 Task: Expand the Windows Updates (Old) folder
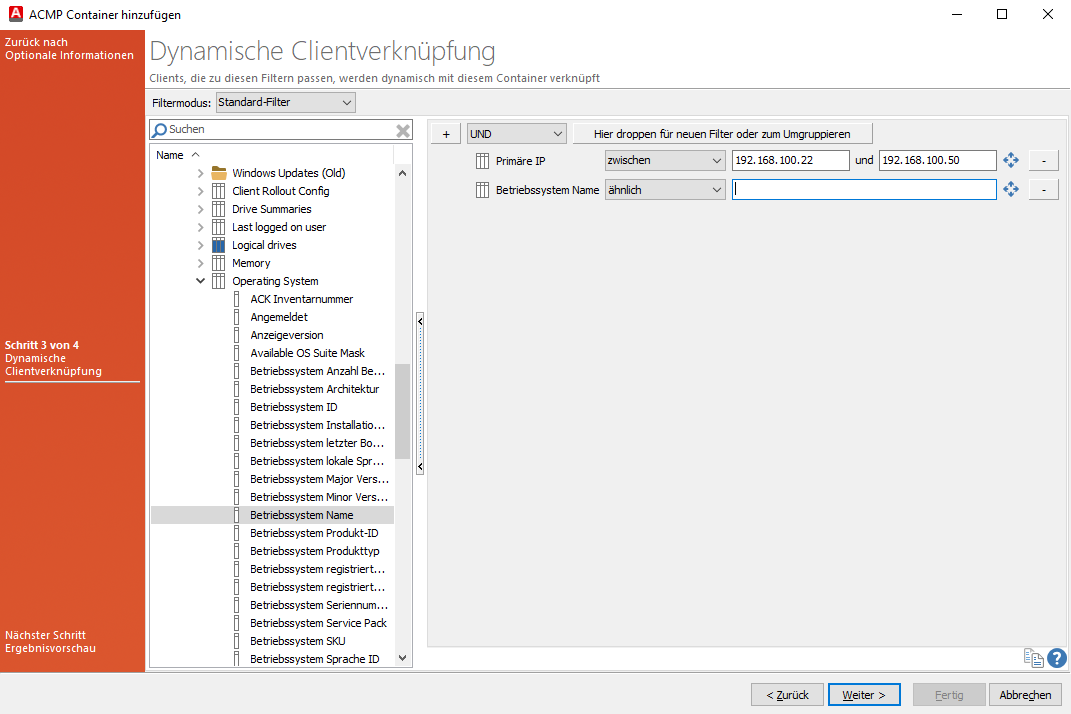point(201,173)
